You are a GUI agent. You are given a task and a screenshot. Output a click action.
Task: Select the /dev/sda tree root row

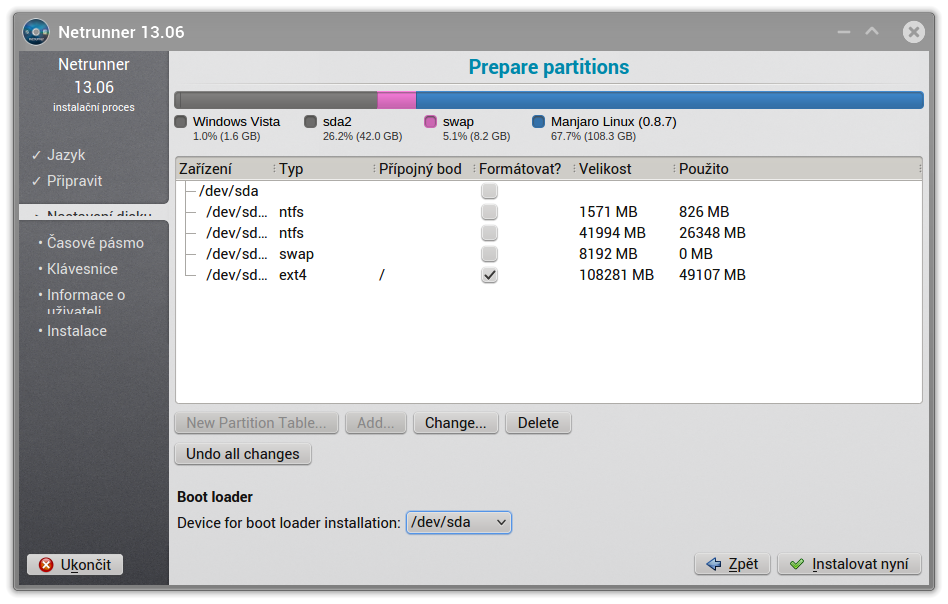point(548,191)
